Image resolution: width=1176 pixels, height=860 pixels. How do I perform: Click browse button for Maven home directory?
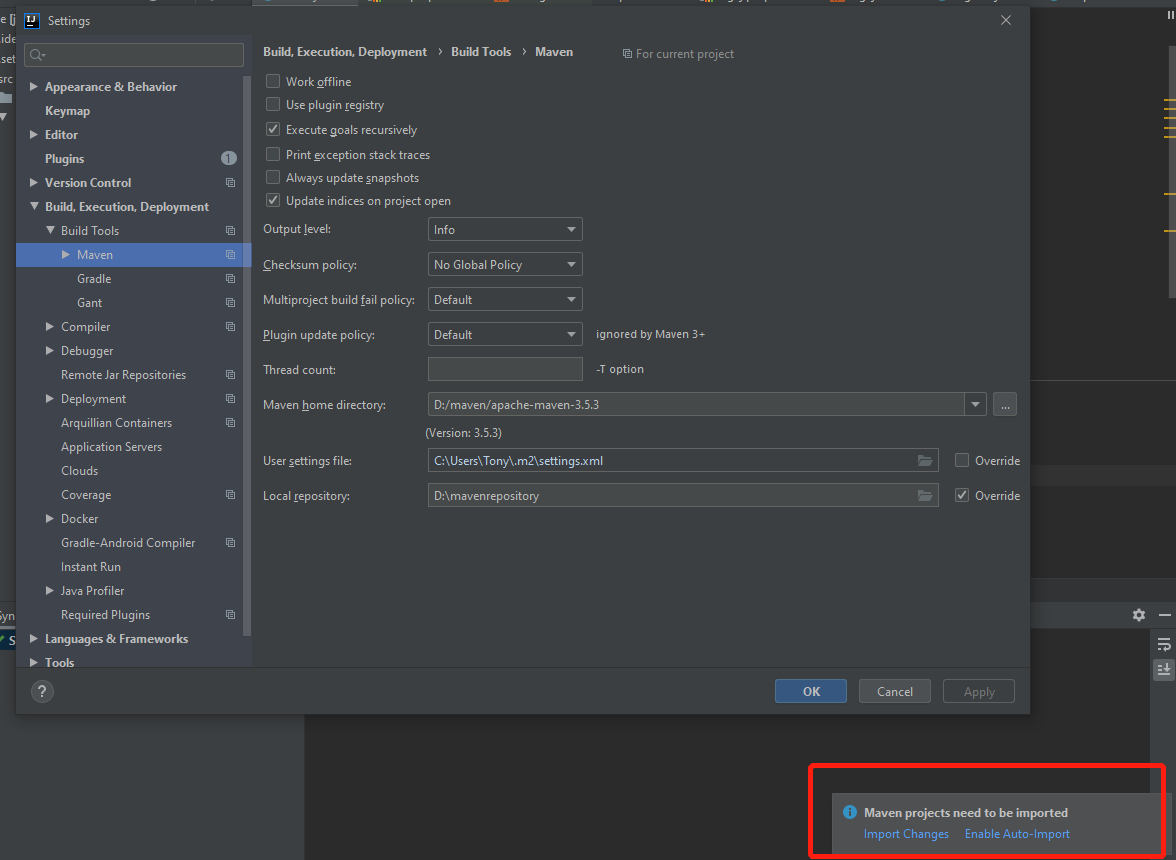1005,405
